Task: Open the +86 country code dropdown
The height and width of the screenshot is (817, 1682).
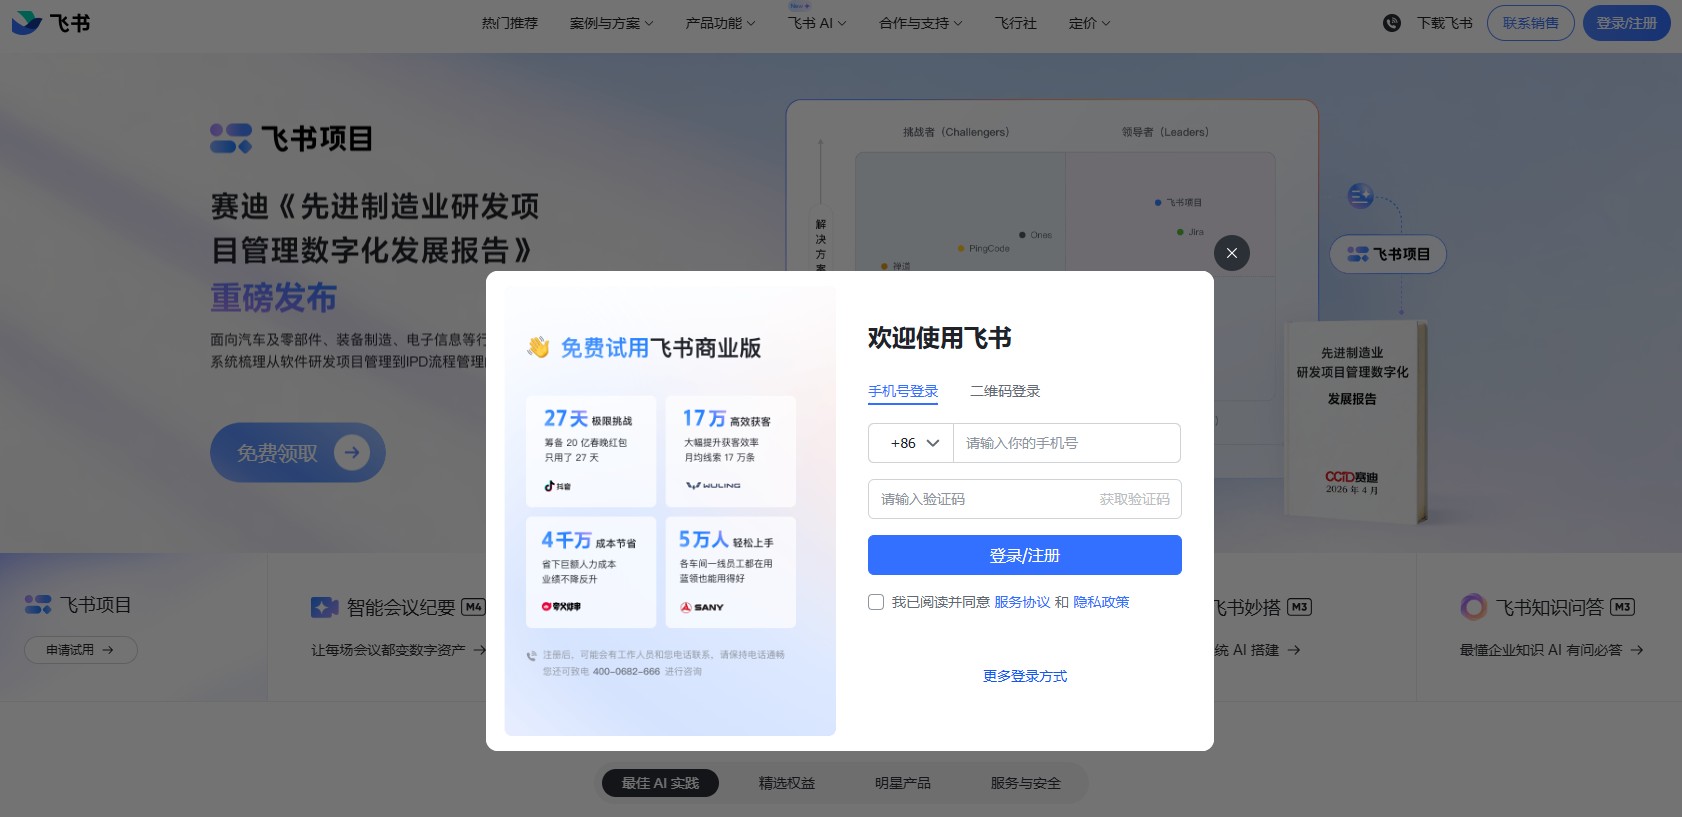Action: coord(911,443)
